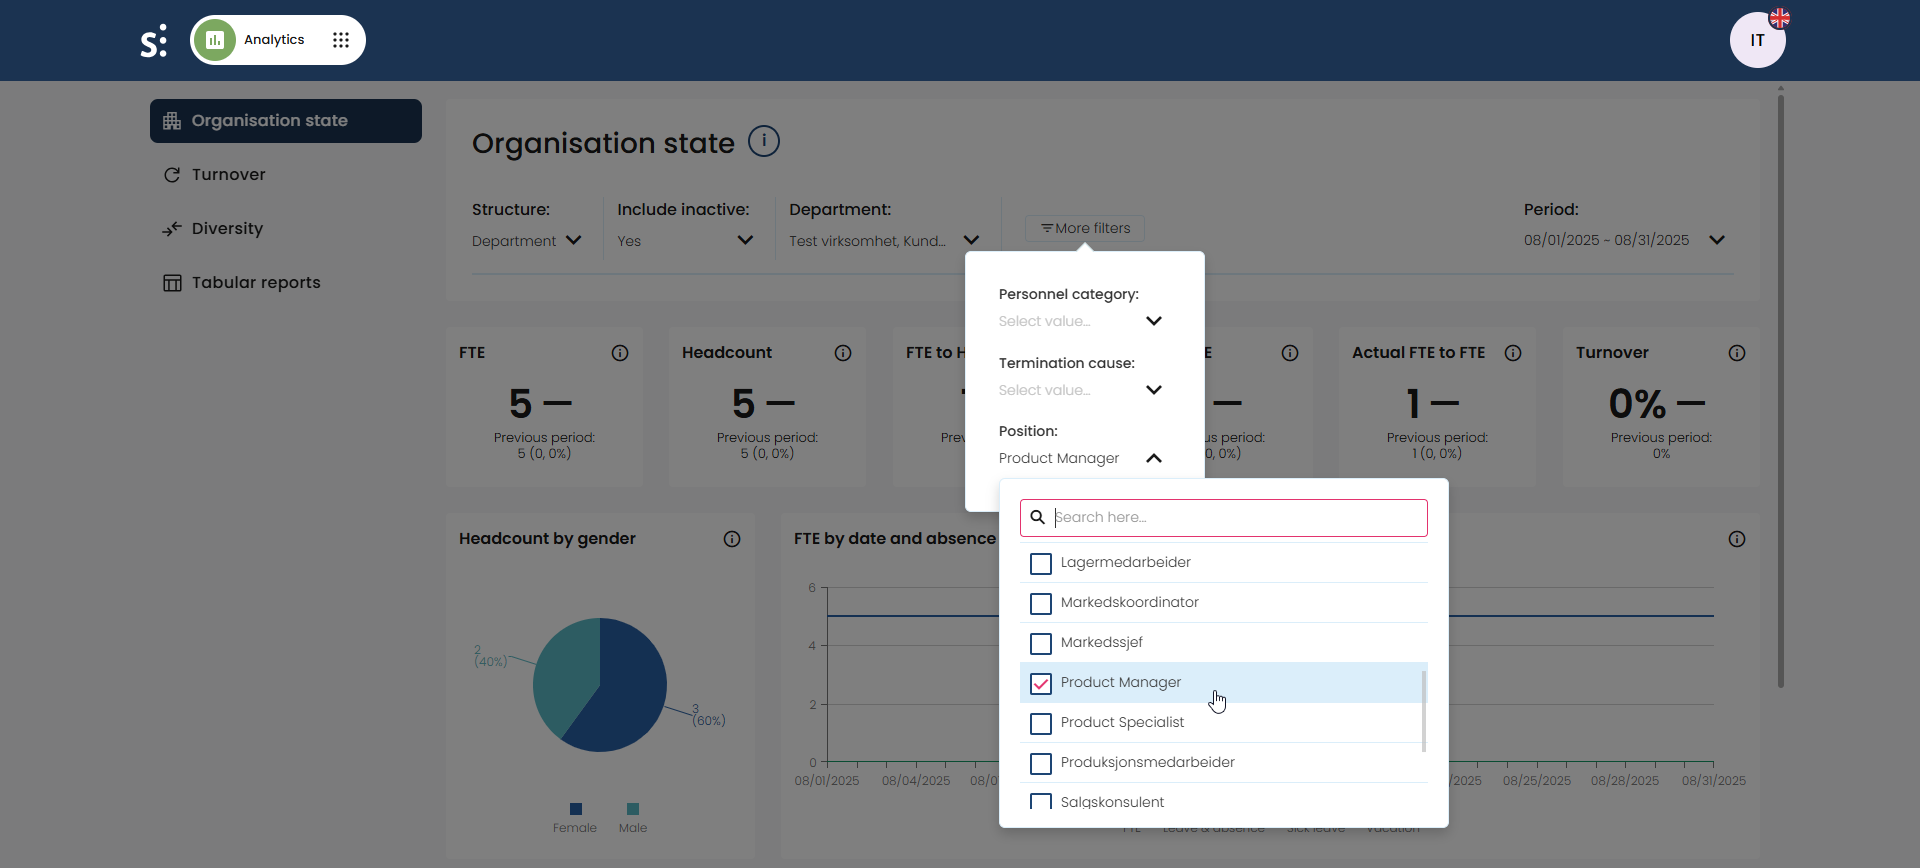
Task: Click the More filters button
Action: coord(1085,228)
